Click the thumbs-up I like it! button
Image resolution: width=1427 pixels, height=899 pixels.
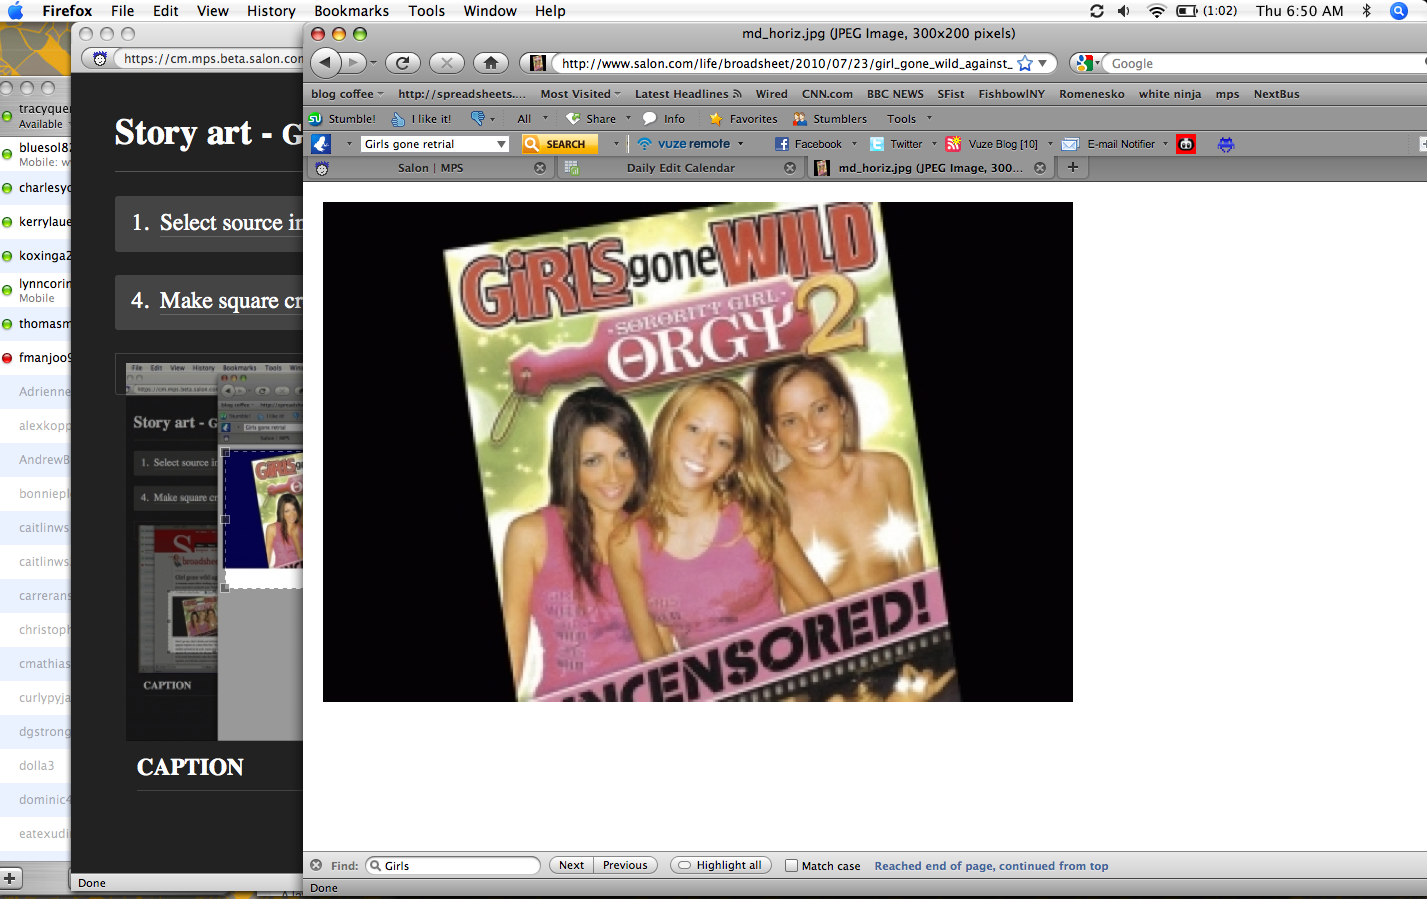pyautogui.click(x=420, y=118)
